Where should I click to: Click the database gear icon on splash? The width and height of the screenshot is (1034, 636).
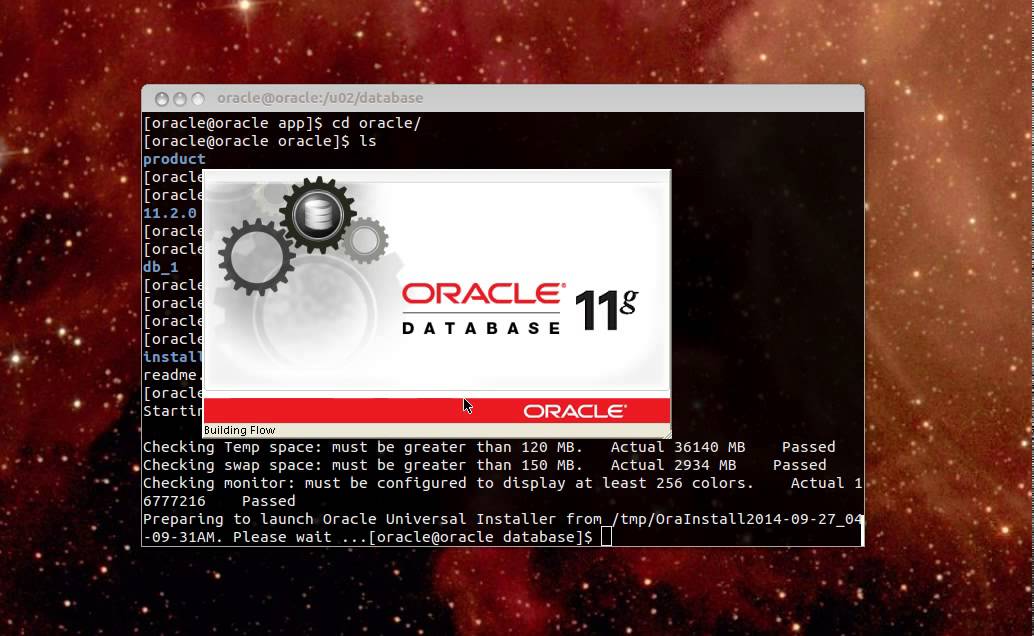tap(318, 214)
